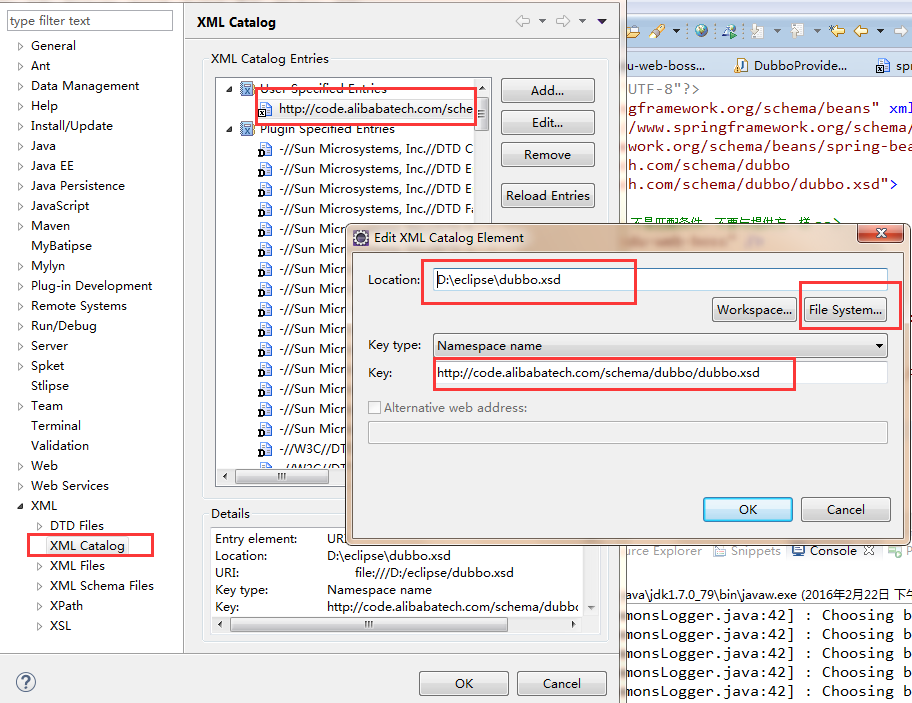Viewport: 912px width, 703px height.
Task: Open back-history dropdown in XML Catalog header
Action: [542, 22]
